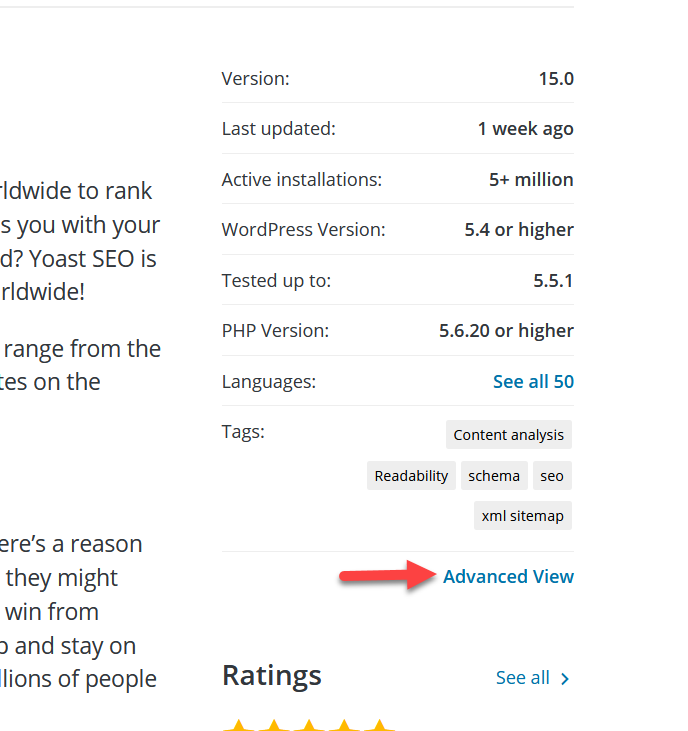The height and width of the screenshot is (731, 688).
Task: Open the Readability tag
Action: pyautogui.click(x=411, y=476)
